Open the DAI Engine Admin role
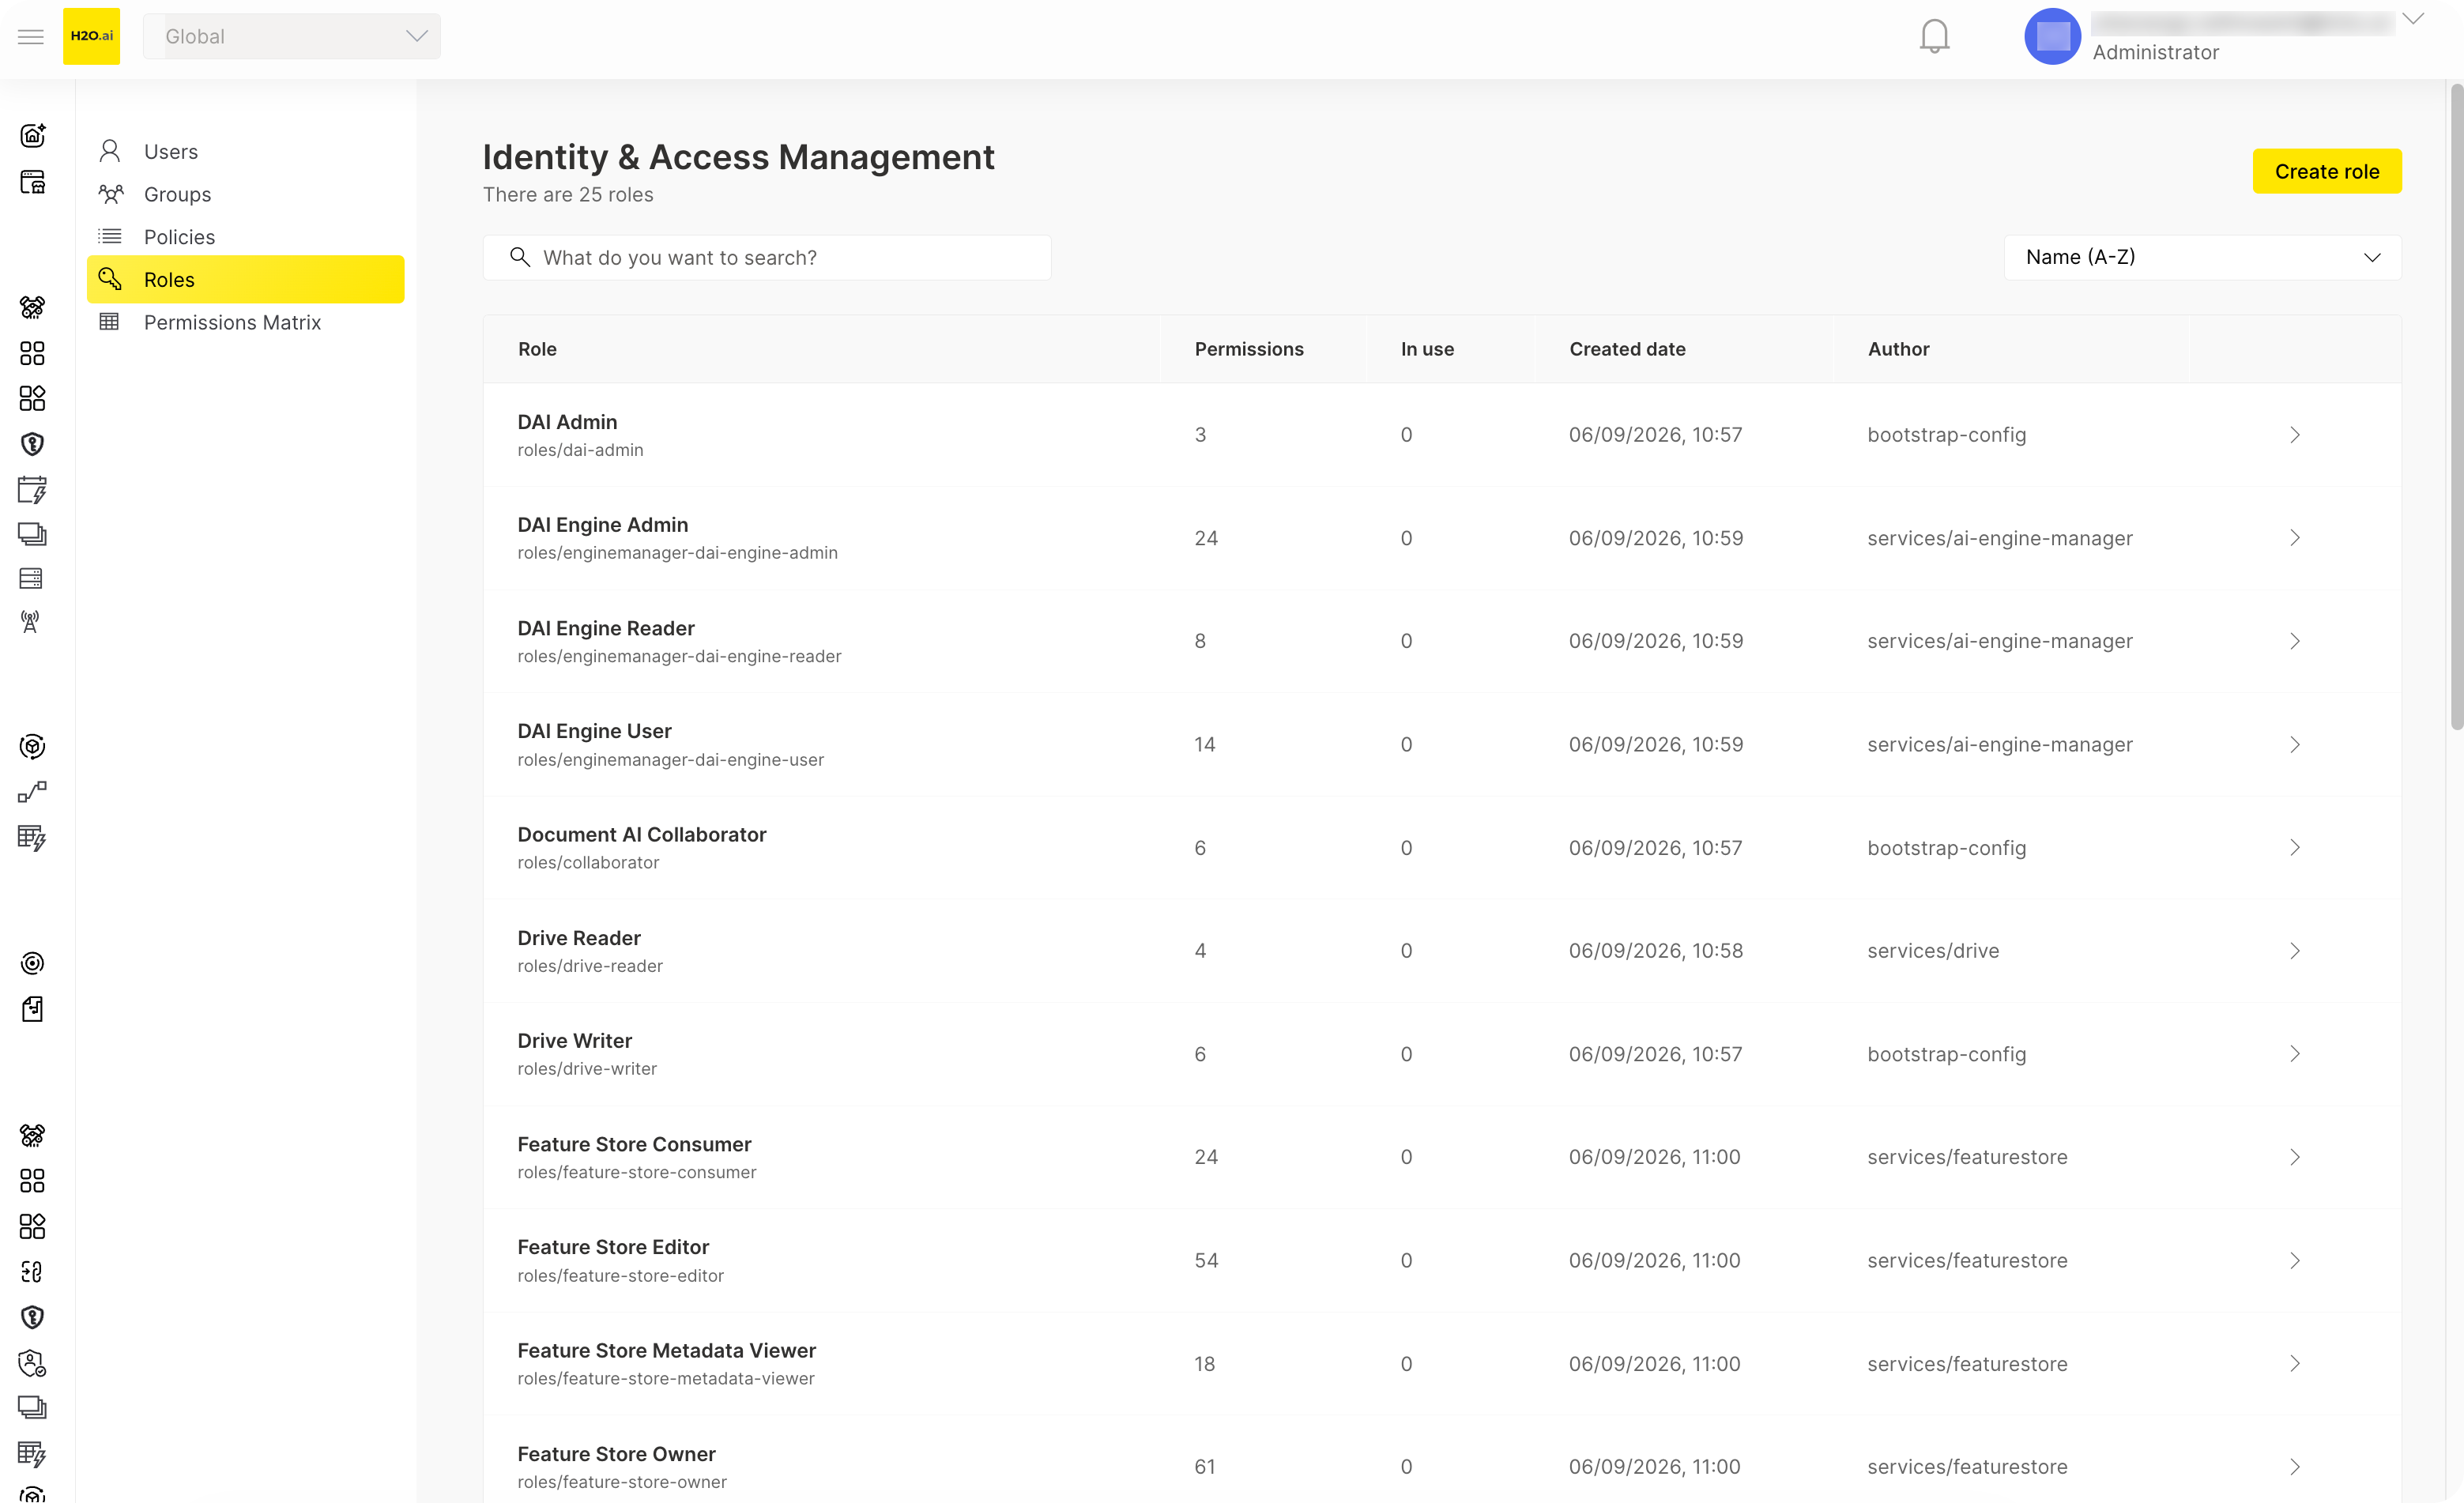Image resolution: width=2464 pixels, height=1503 pixels. (x=1442, y=538)
